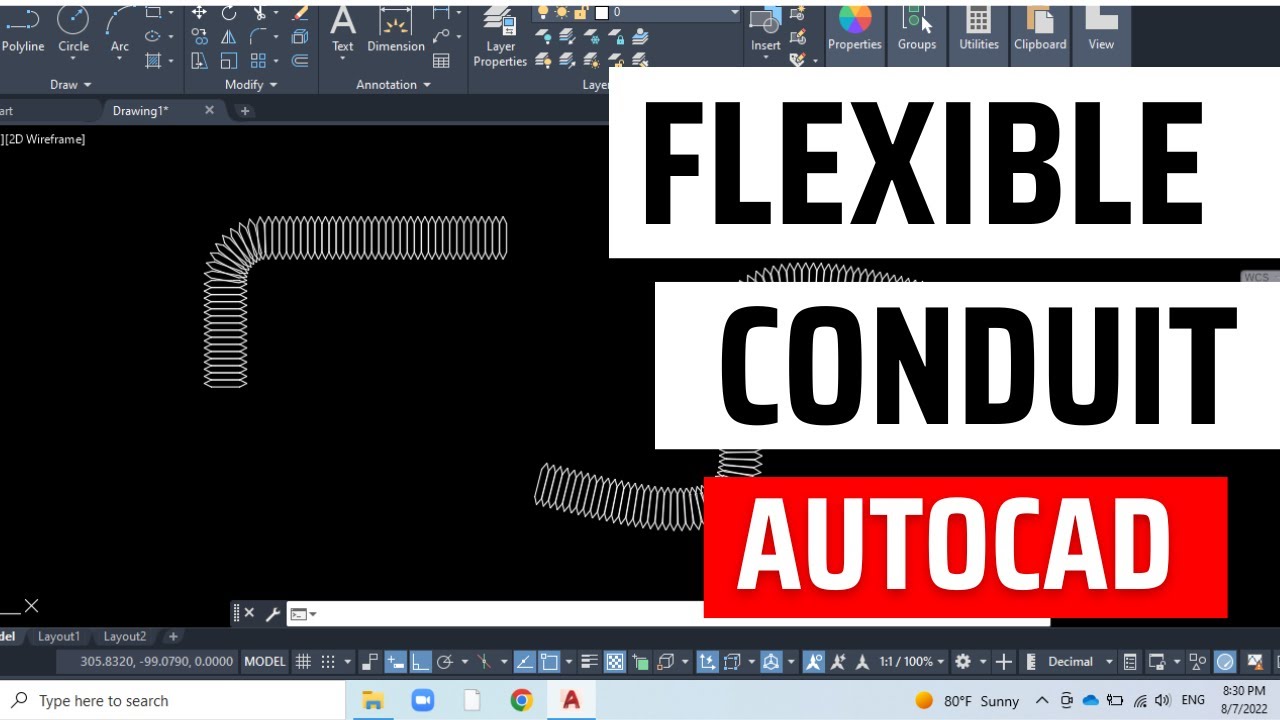1280x720 pixels.
Task: Select the Polyline draw tool
Action: click(22, 27)
